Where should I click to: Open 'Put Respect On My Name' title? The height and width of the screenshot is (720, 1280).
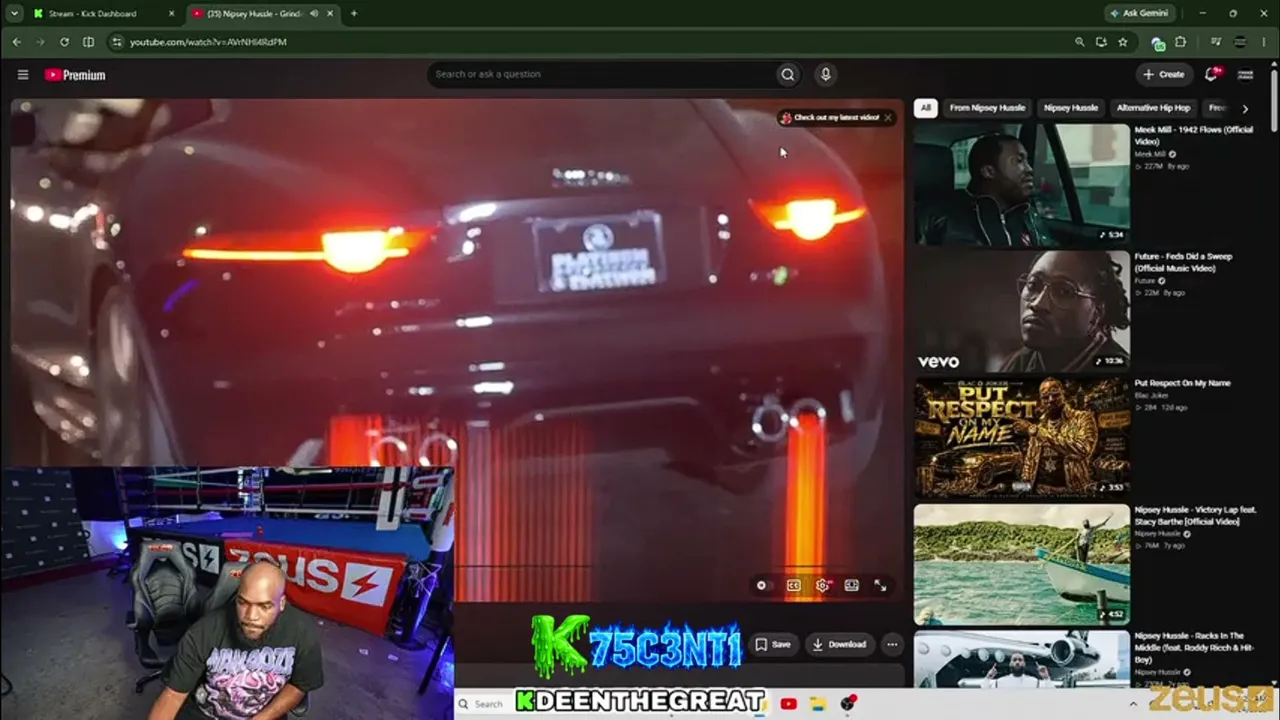[1183, 383]
